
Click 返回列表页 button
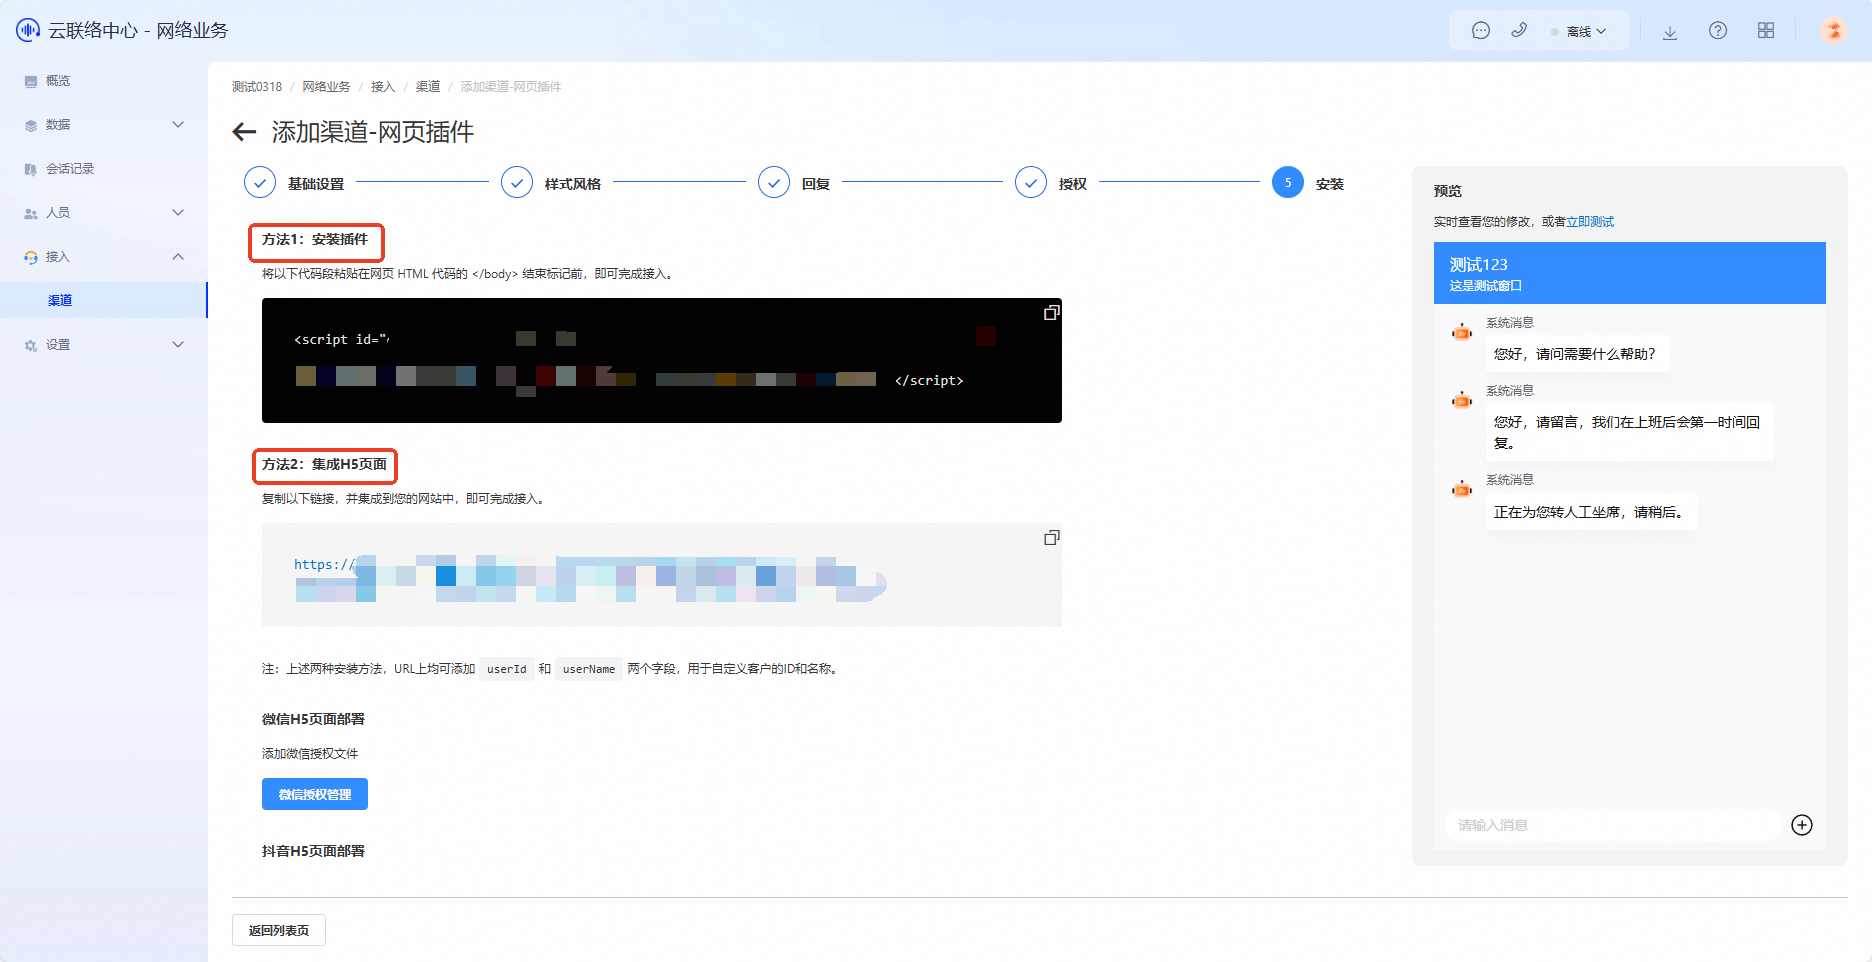pyautogui.click(x=279, y=930)
